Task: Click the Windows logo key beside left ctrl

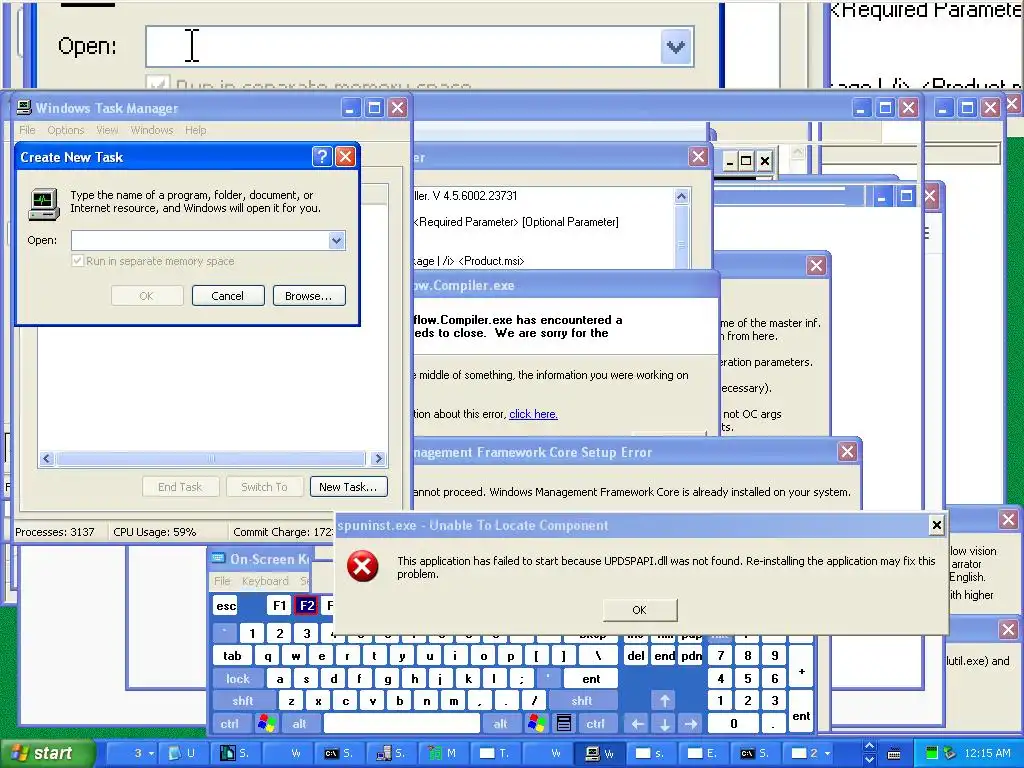Action: click(266, 724)
